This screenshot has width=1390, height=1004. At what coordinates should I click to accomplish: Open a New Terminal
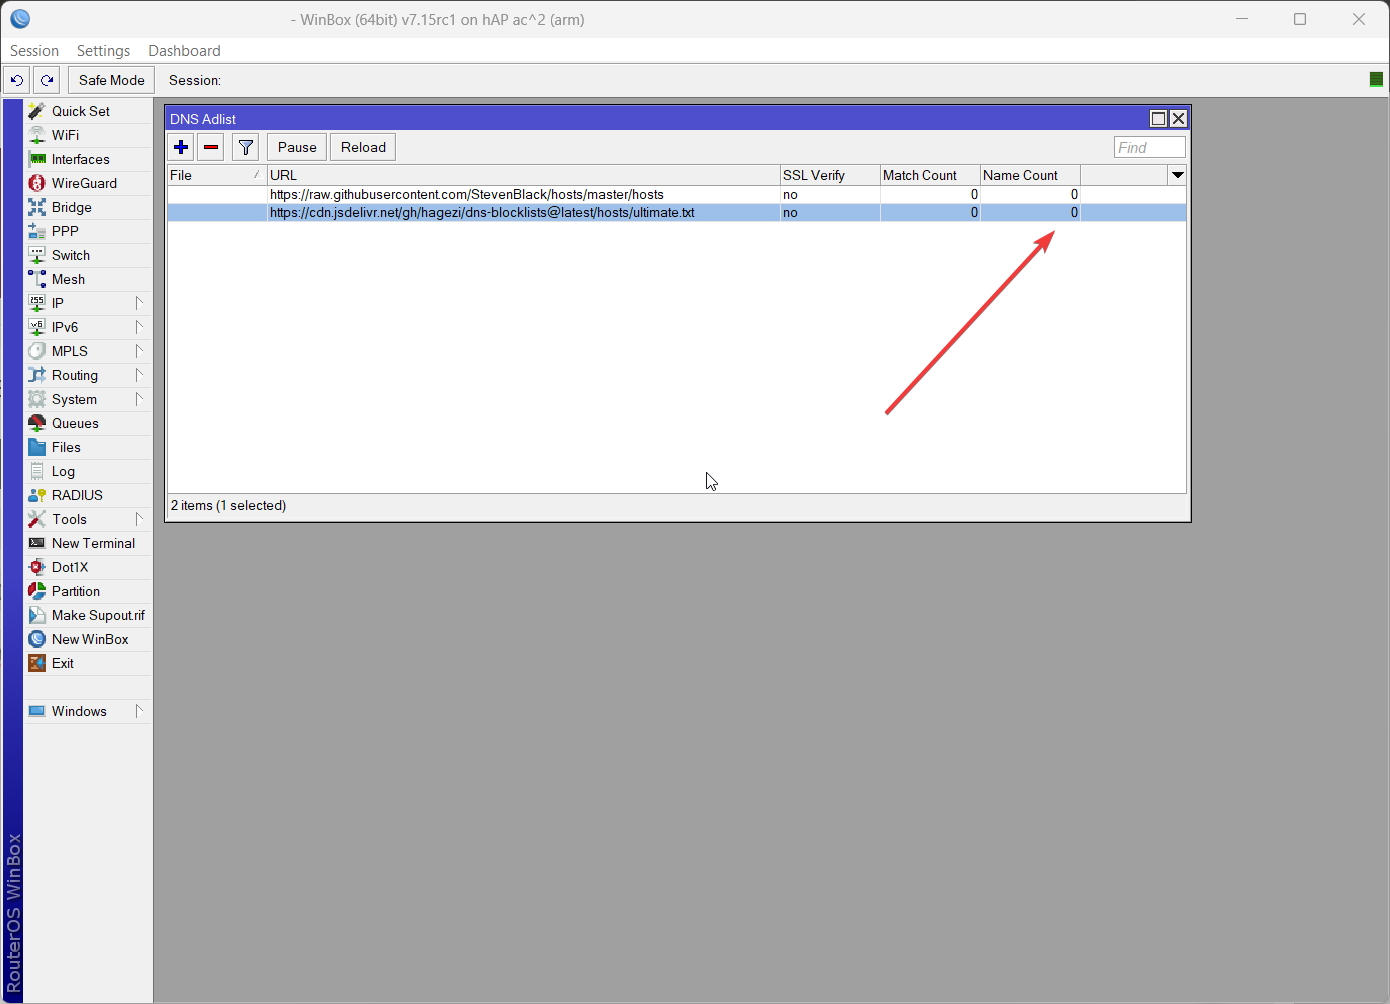tap(88, 543)
